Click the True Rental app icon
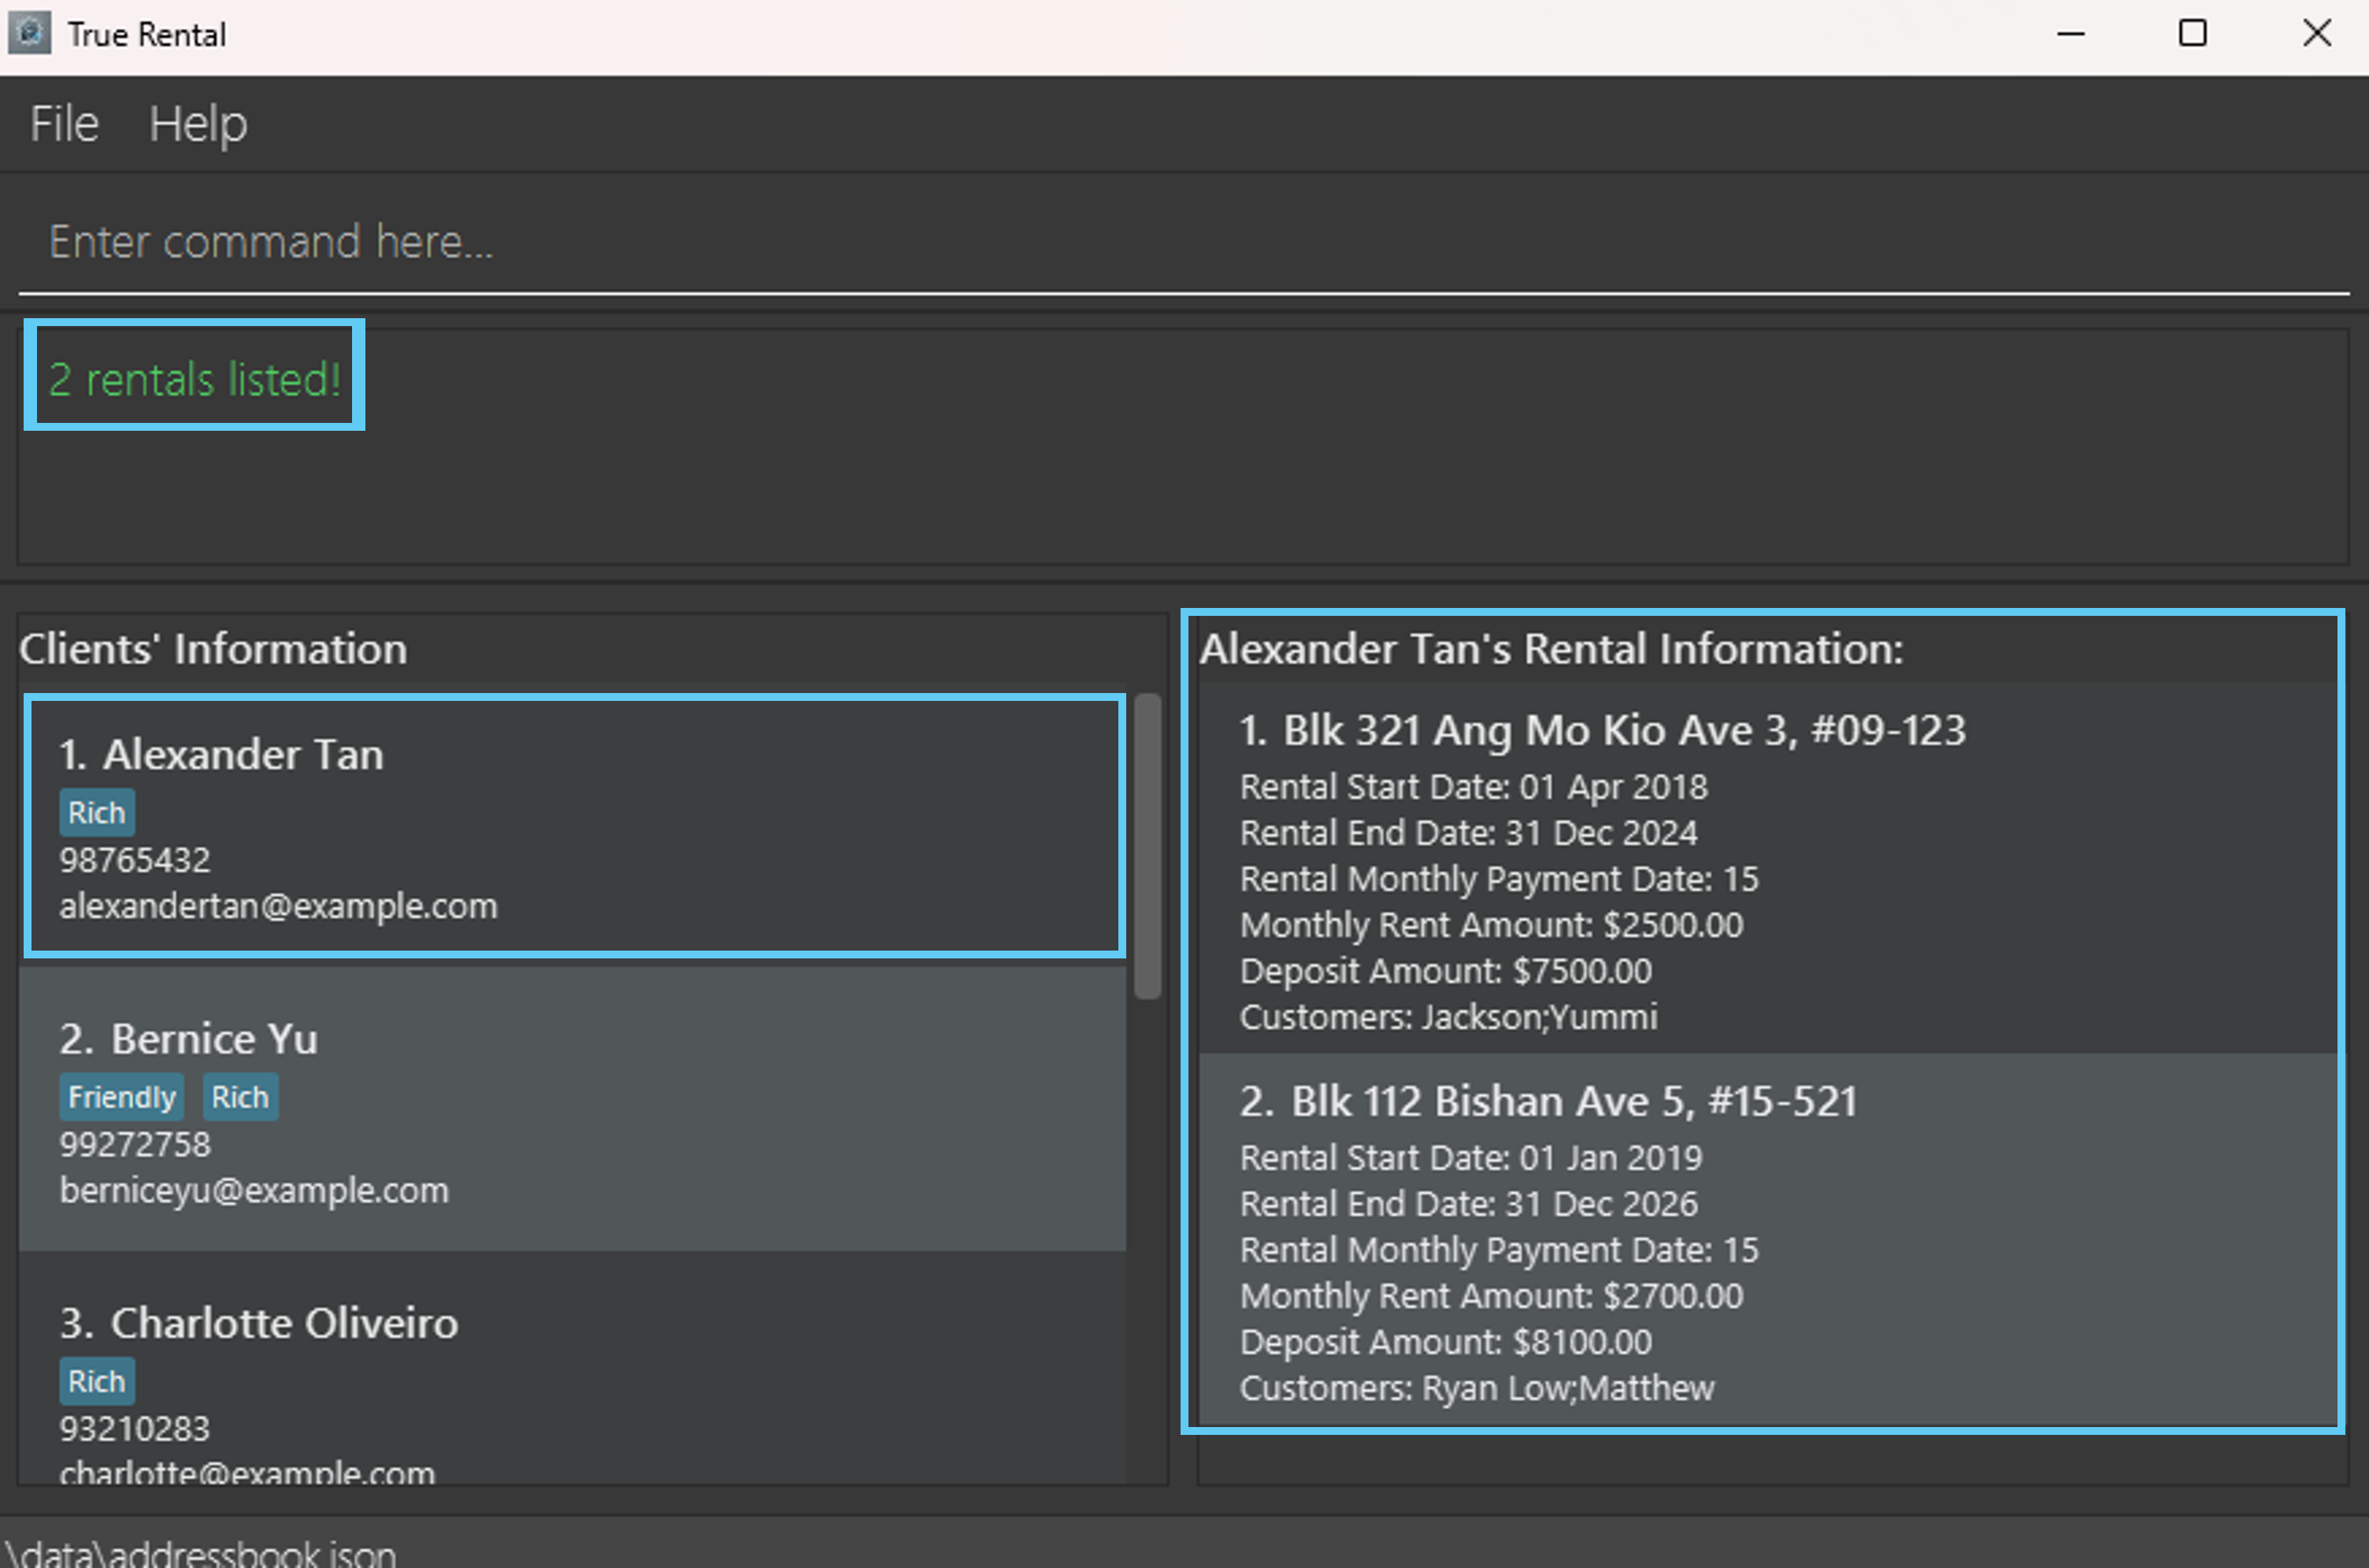Image resolution: width=2369 pixels, height=1568 pixels. pyautogui.click(x=29, y=34)
